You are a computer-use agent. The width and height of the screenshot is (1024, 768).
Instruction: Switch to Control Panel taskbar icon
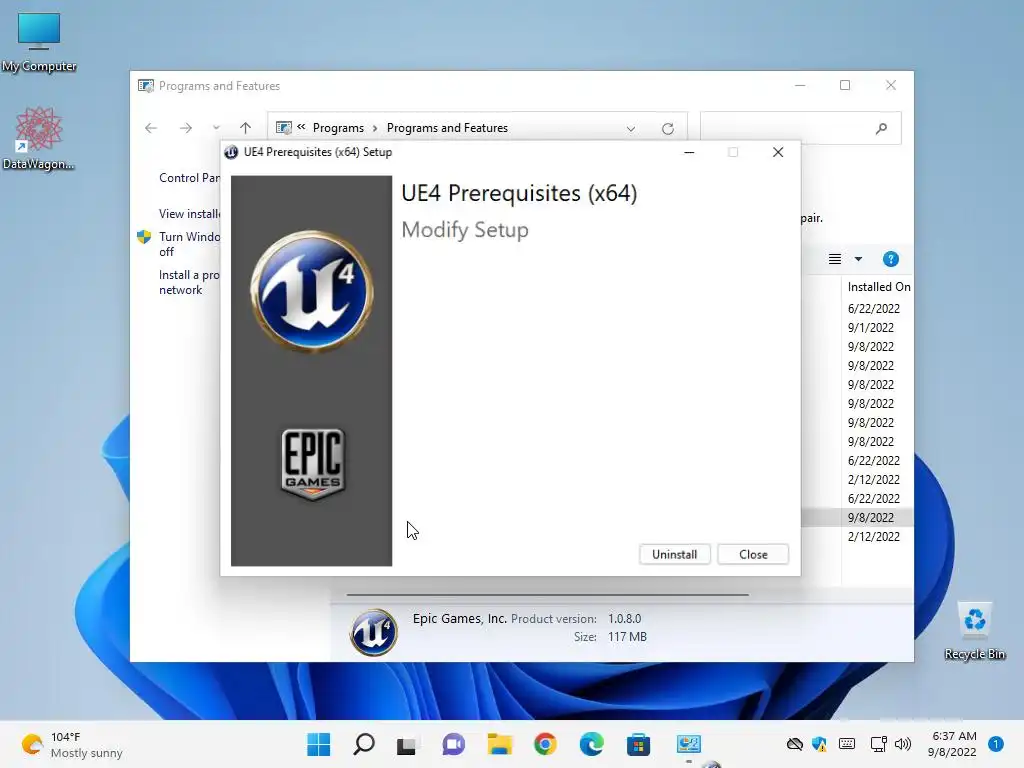pos(688,744)
